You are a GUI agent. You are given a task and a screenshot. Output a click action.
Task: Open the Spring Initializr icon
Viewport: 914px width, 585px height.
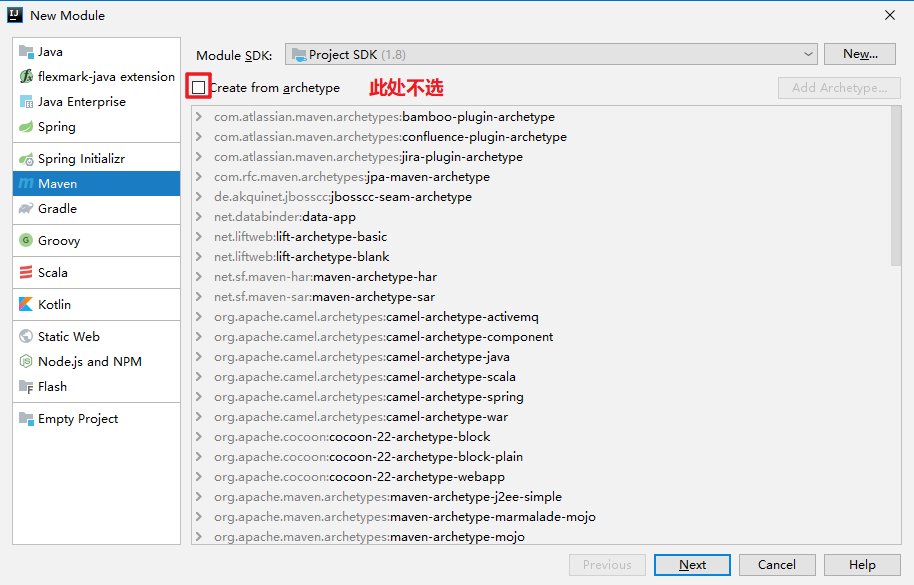26,159
